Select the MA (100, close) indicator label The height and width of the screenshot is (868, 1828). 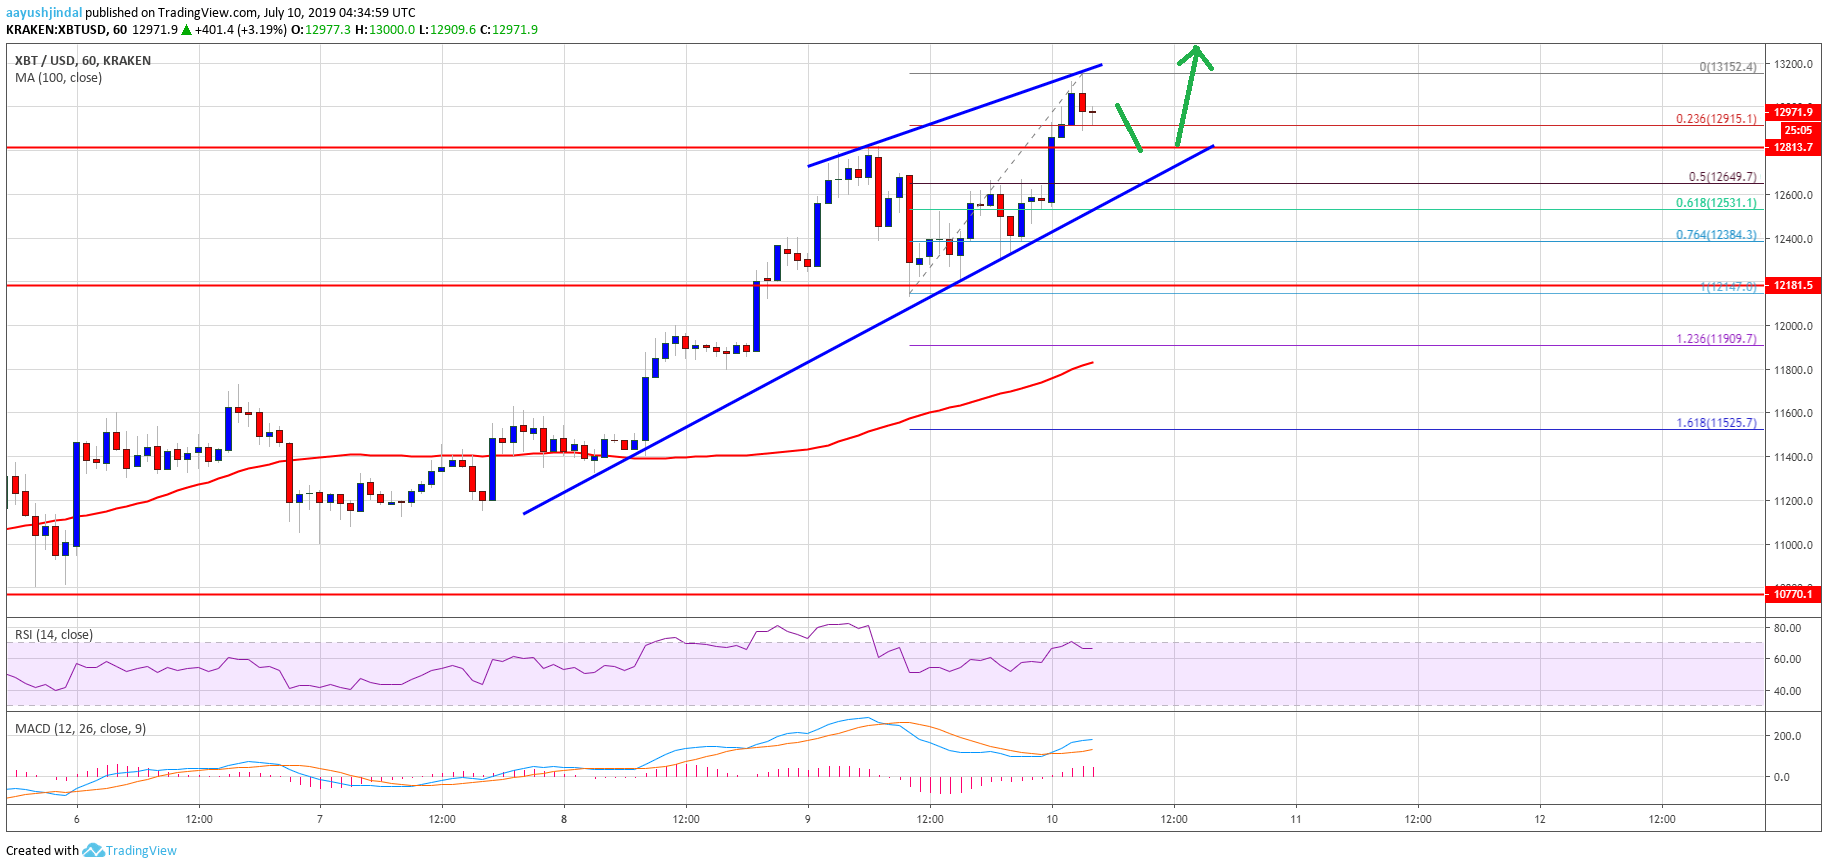pos(58,78)
